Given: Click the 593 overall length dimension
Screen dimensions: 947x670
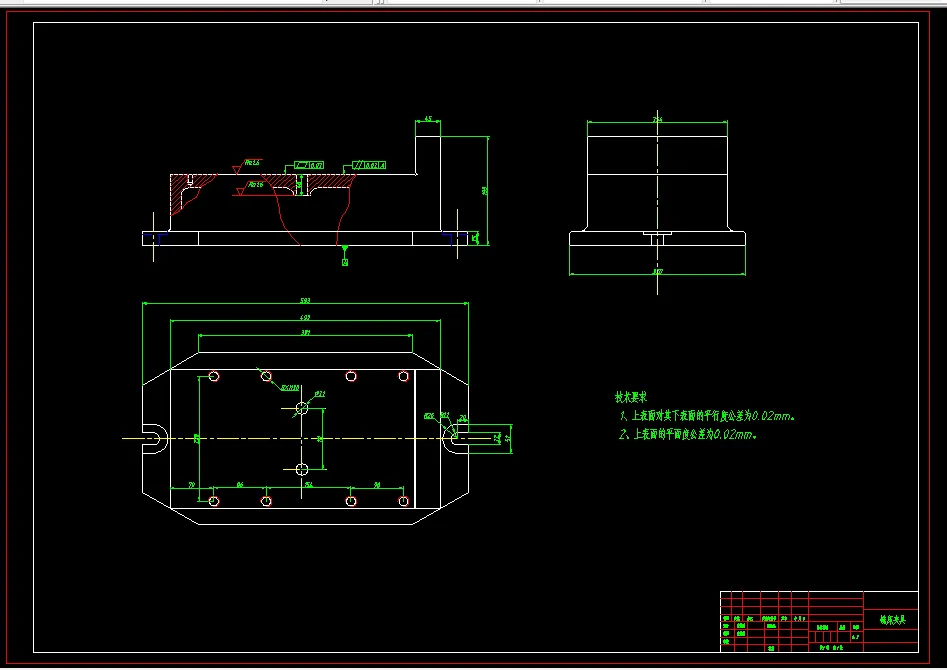Looking at the screenshot, I should point(306,300).
